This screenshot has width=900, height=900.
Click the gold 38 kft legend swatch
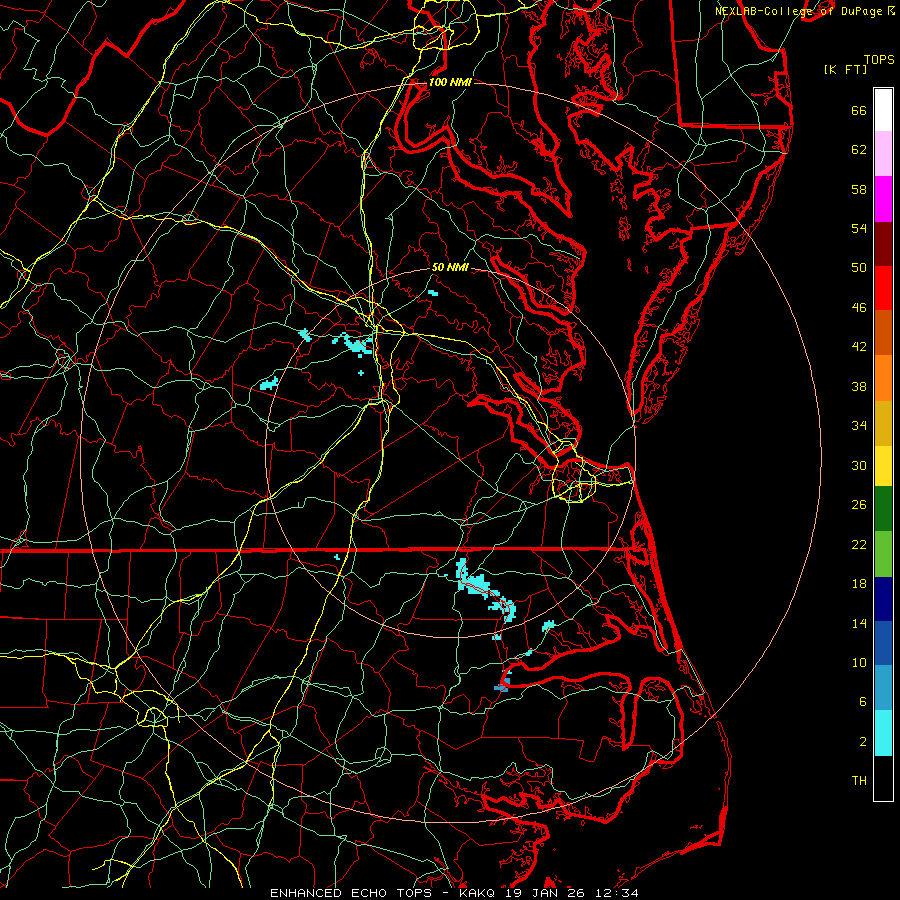point(883,423)
